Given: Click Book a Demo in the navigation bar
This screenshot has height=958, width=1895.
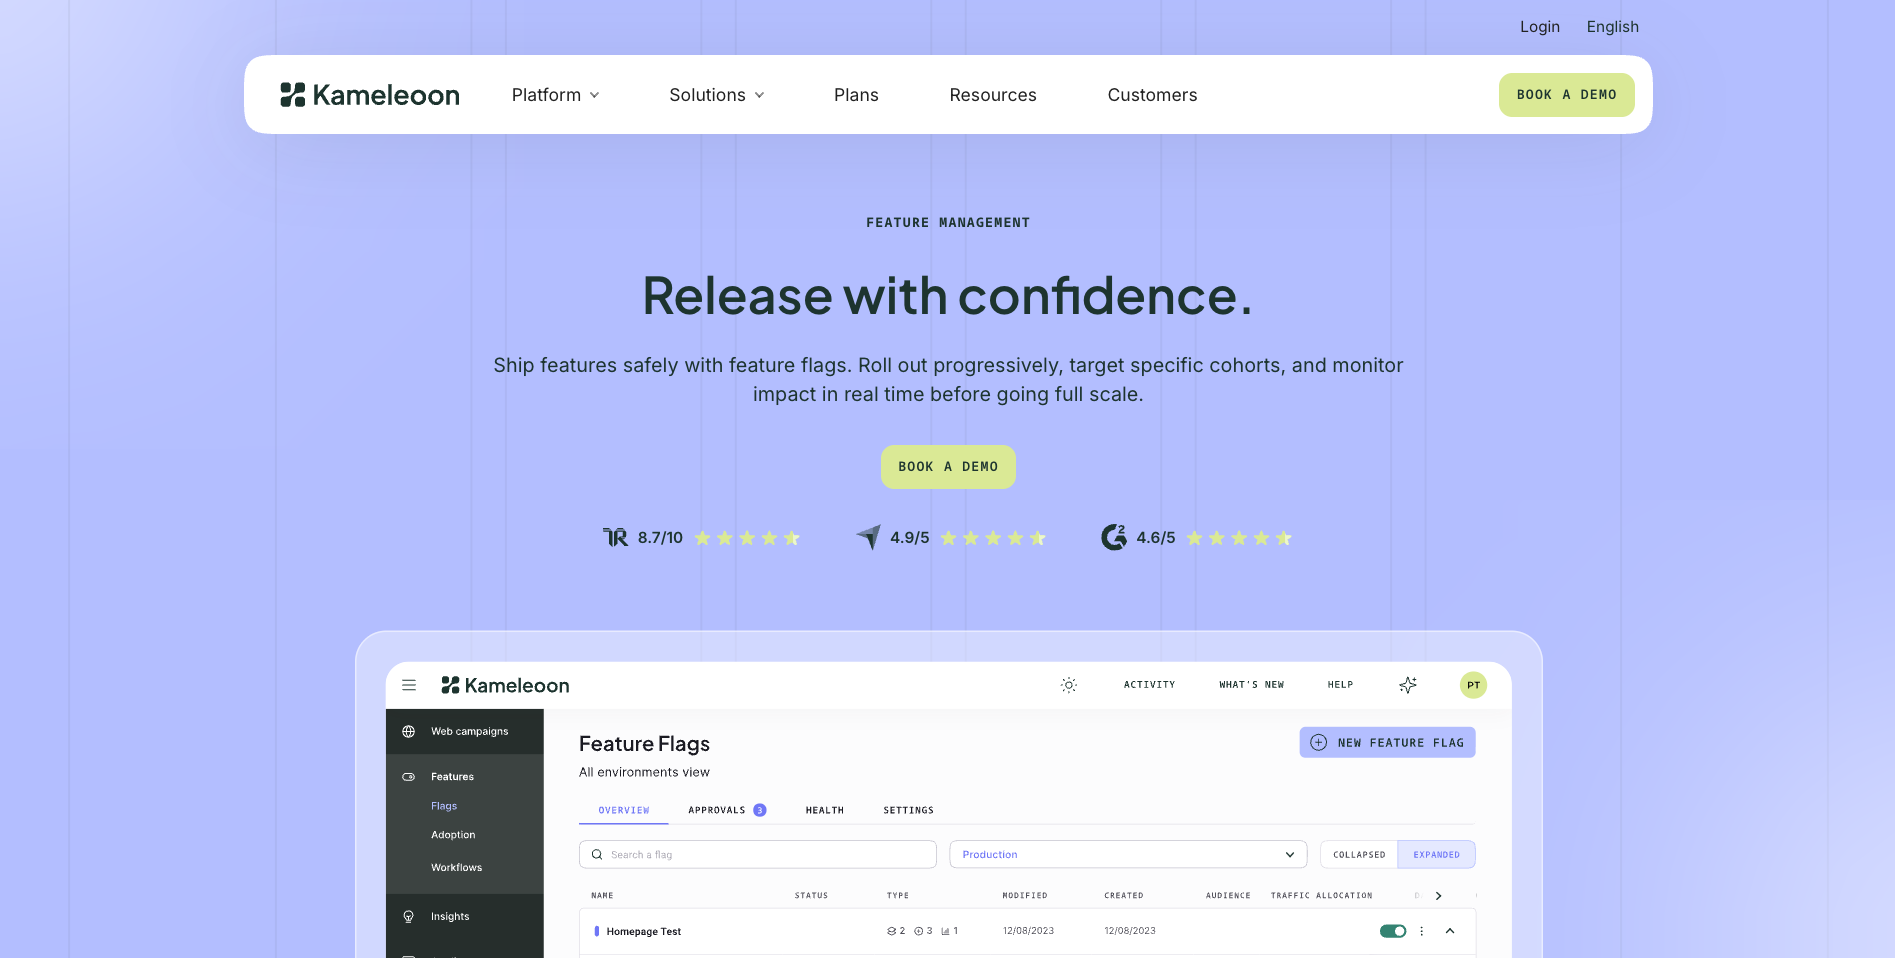Looking at the screenshot, I should (1567, 95).
